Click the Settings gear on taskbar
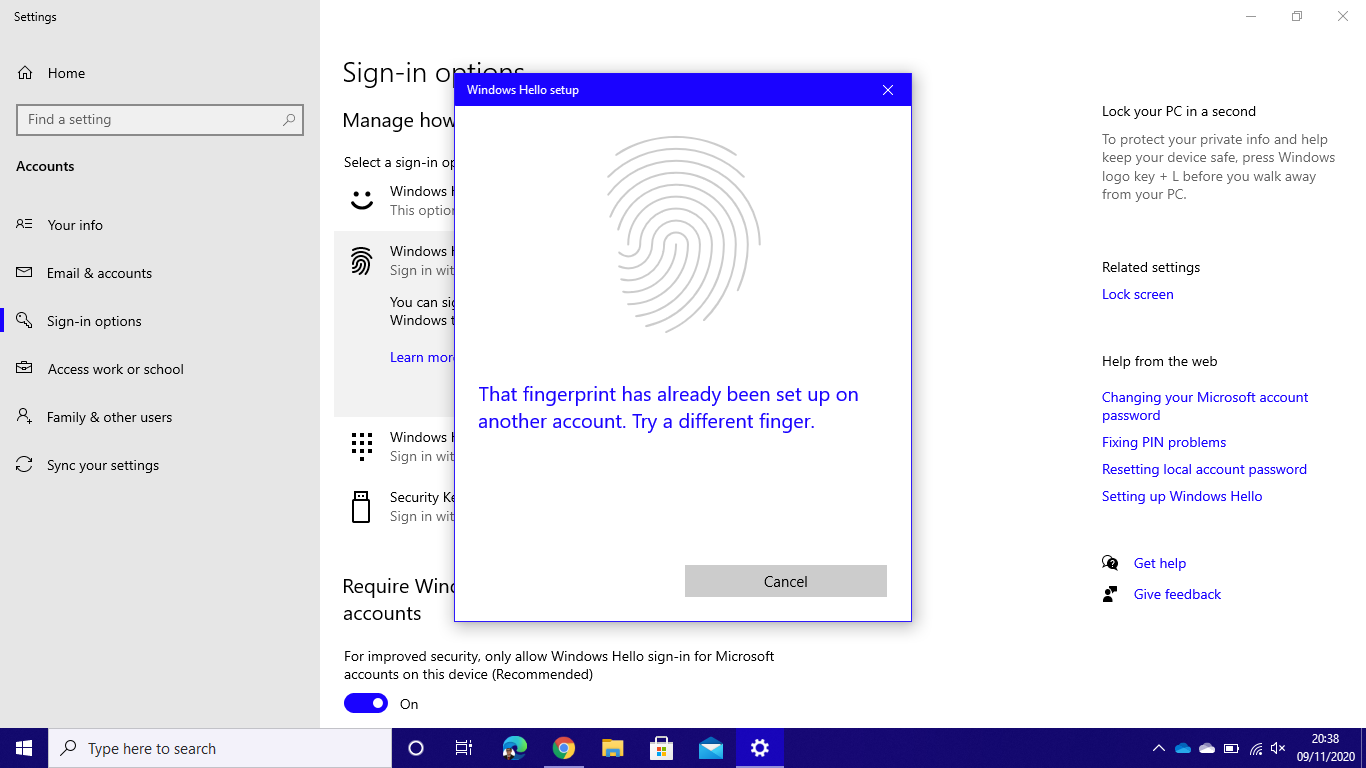This screenshot has width=1366, height=768. coord(760,748)
